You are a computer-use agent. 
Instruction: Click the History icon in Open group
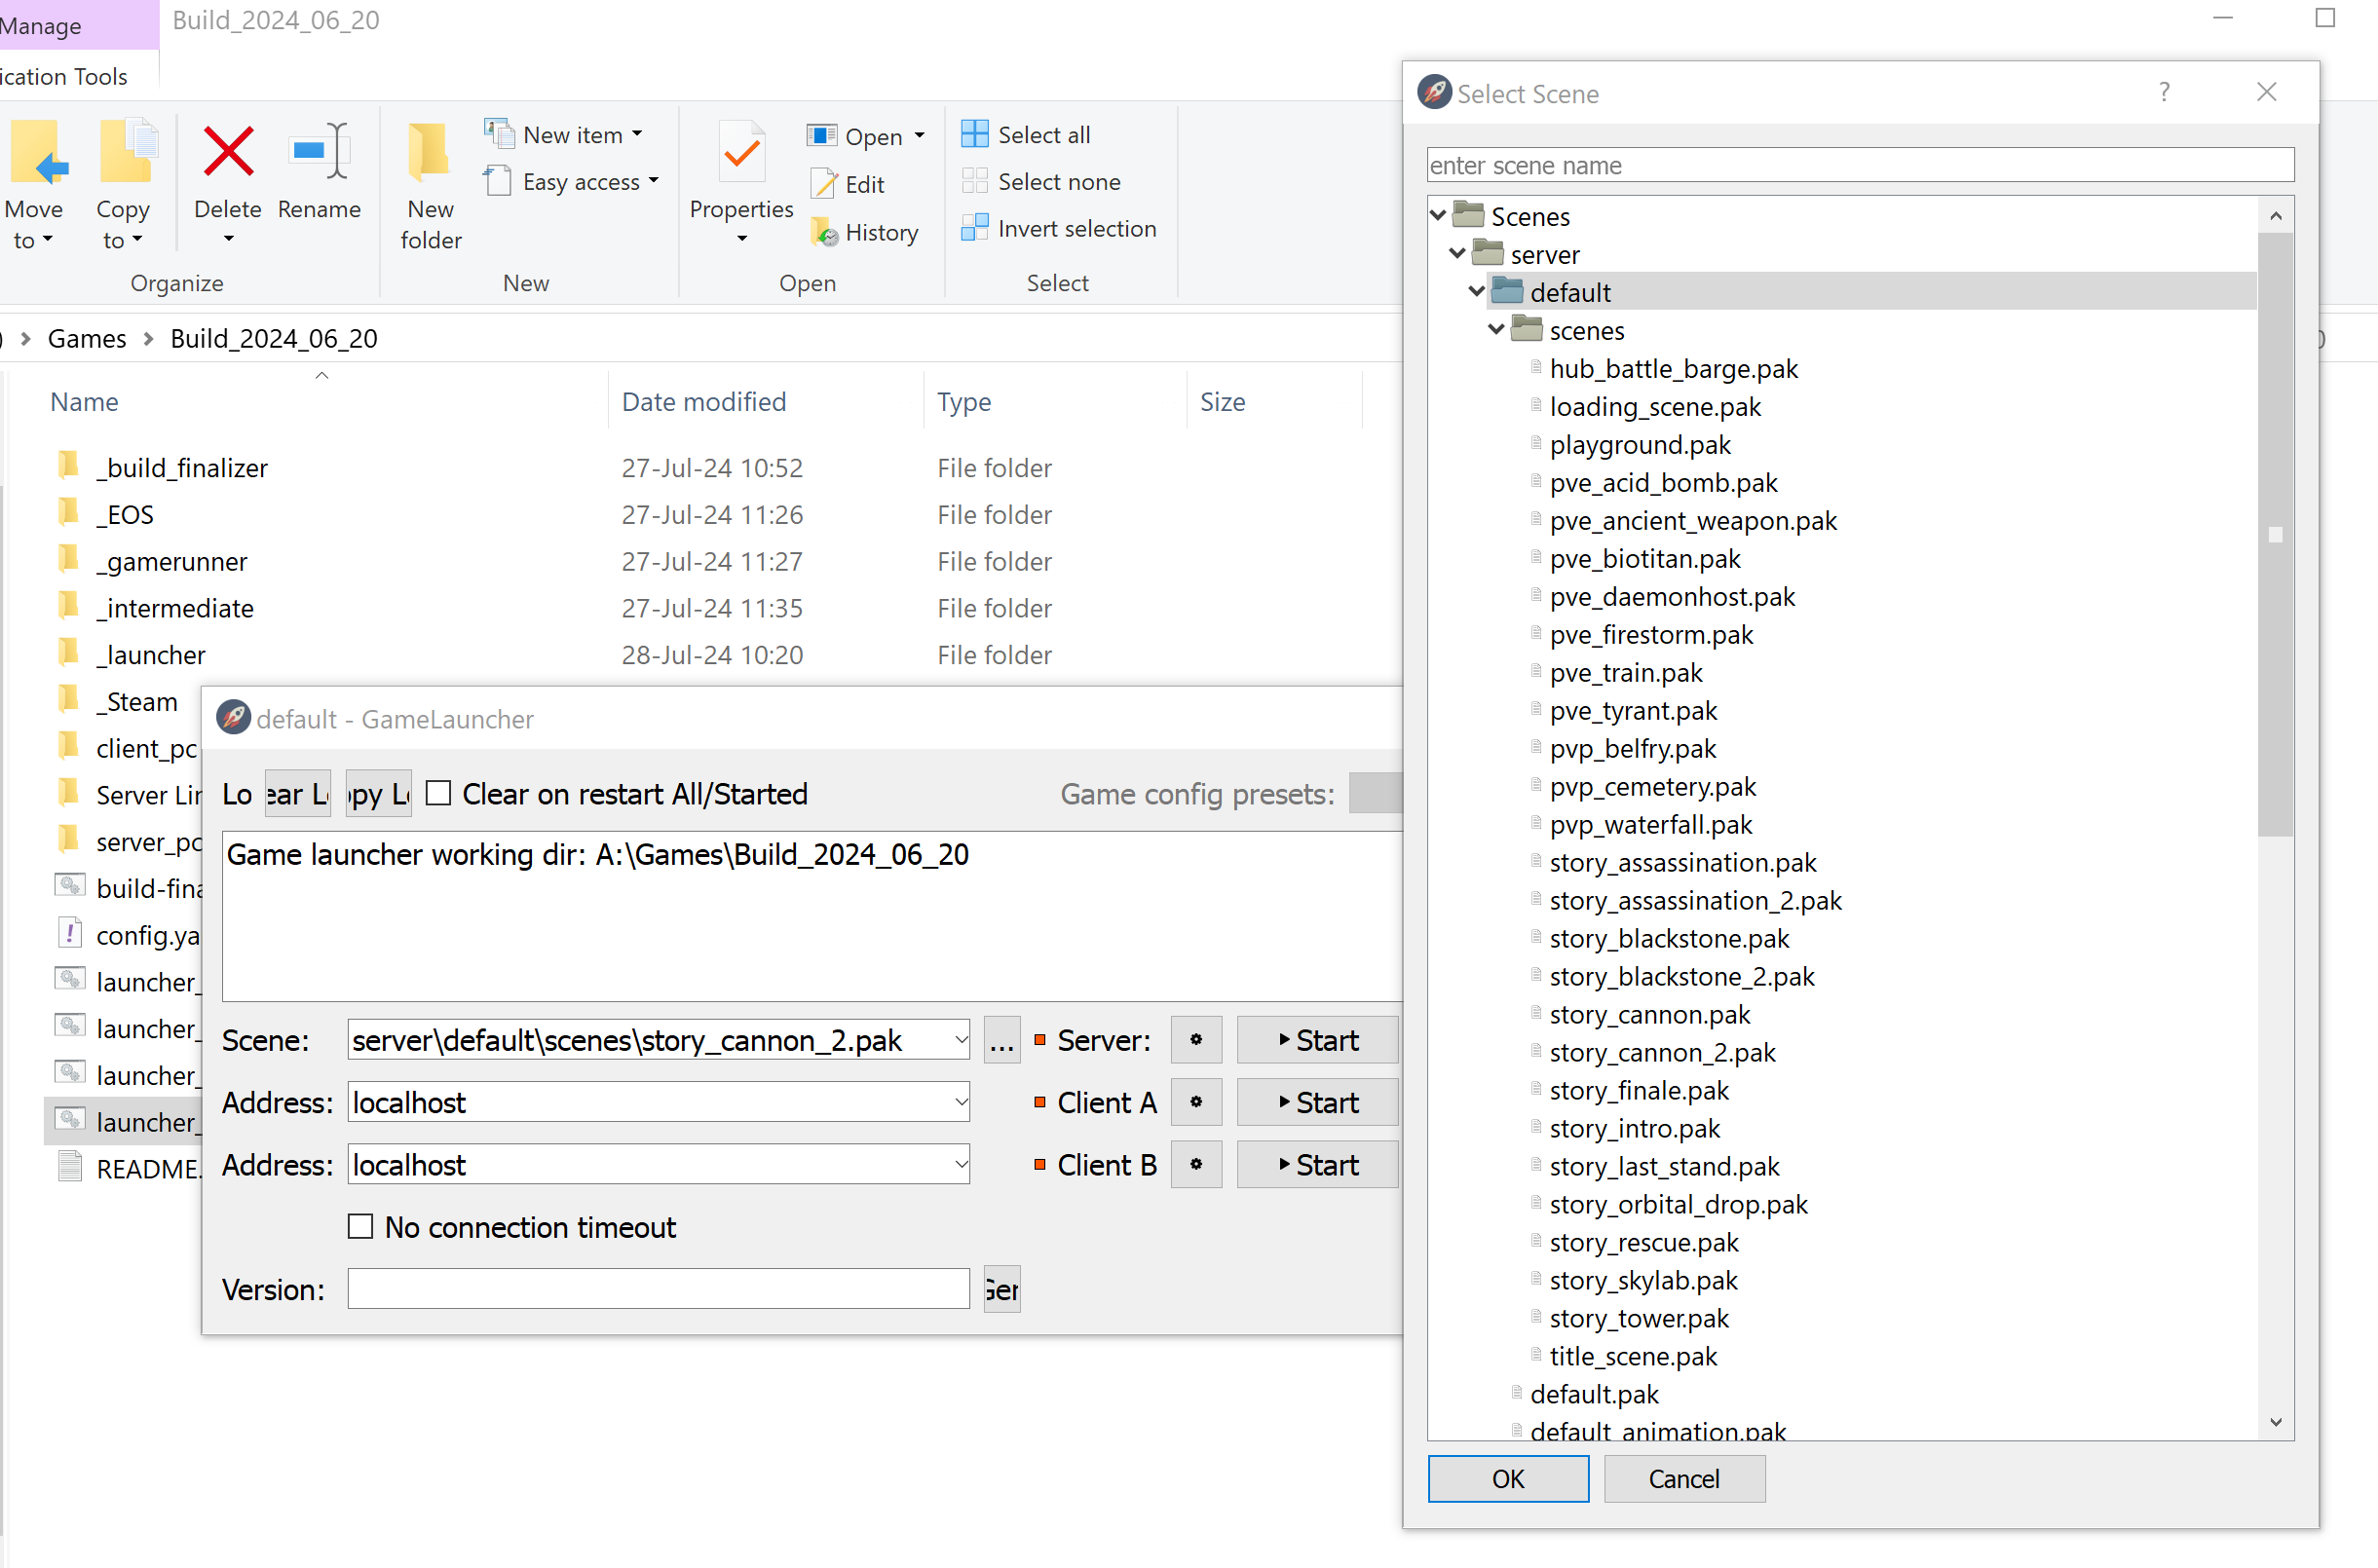[x=824, y=233]
